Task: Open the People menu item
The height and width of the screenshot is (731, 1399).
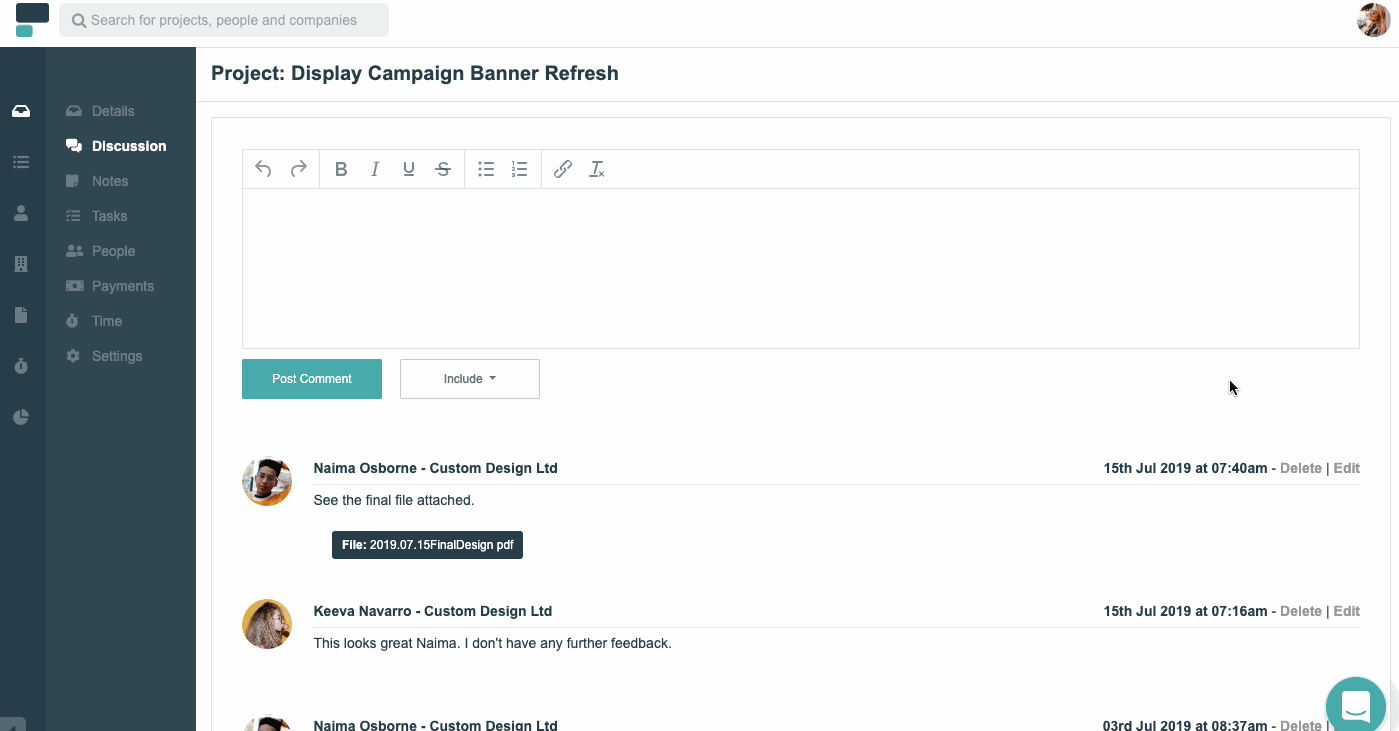Action: pos(100,251)
